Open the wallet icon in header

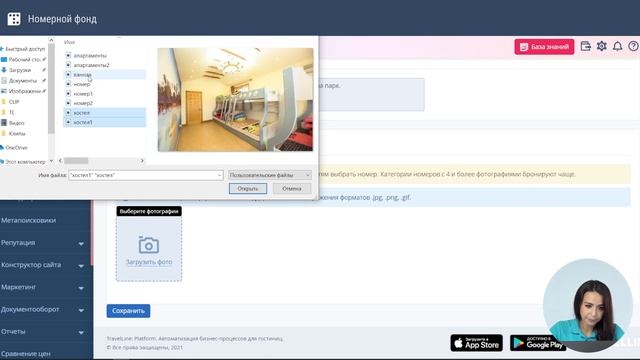click(x=586, y=46)
